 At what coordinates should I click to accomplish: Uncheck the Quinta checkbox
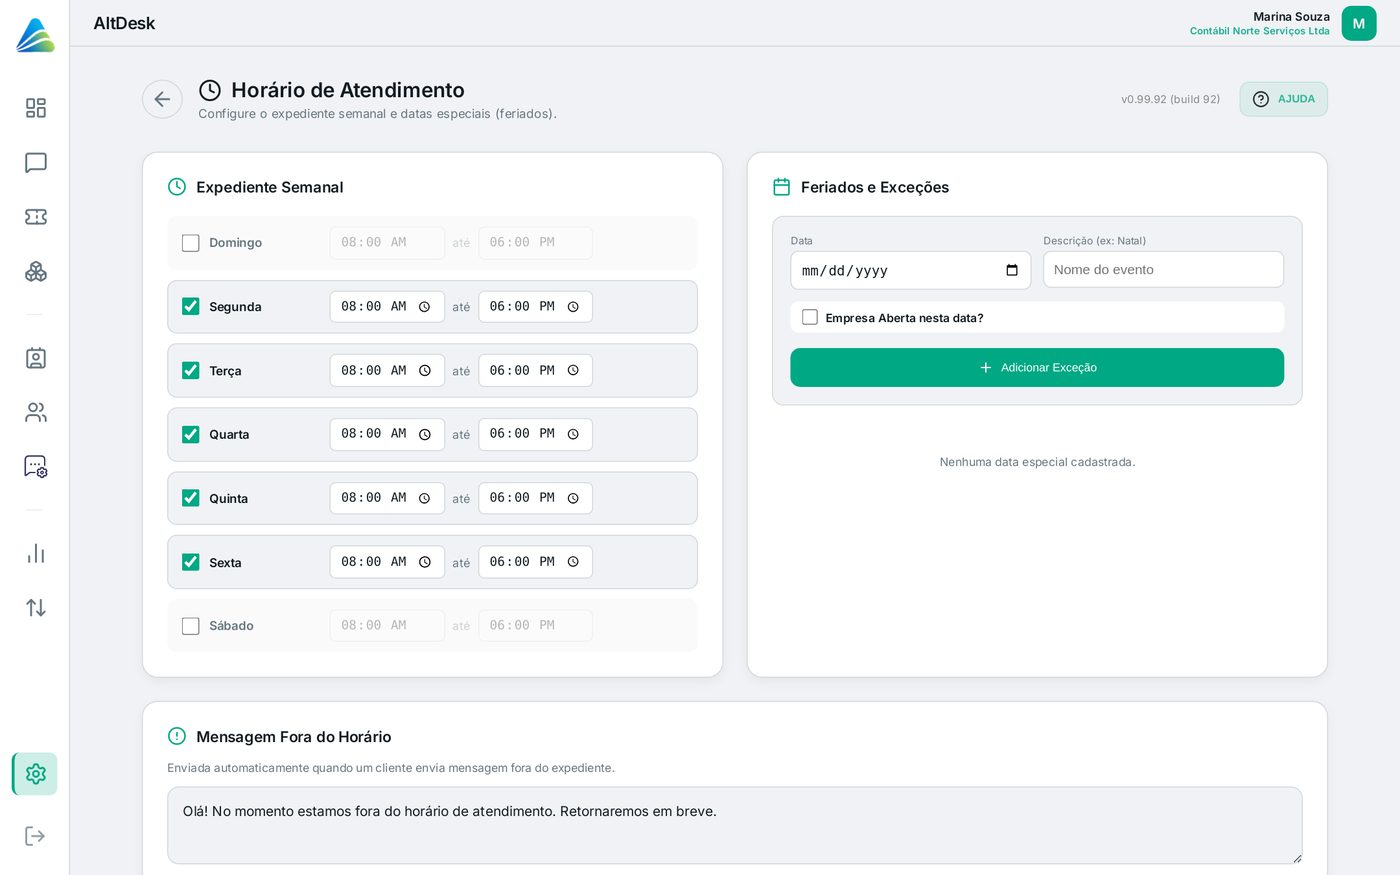[191, 498]
